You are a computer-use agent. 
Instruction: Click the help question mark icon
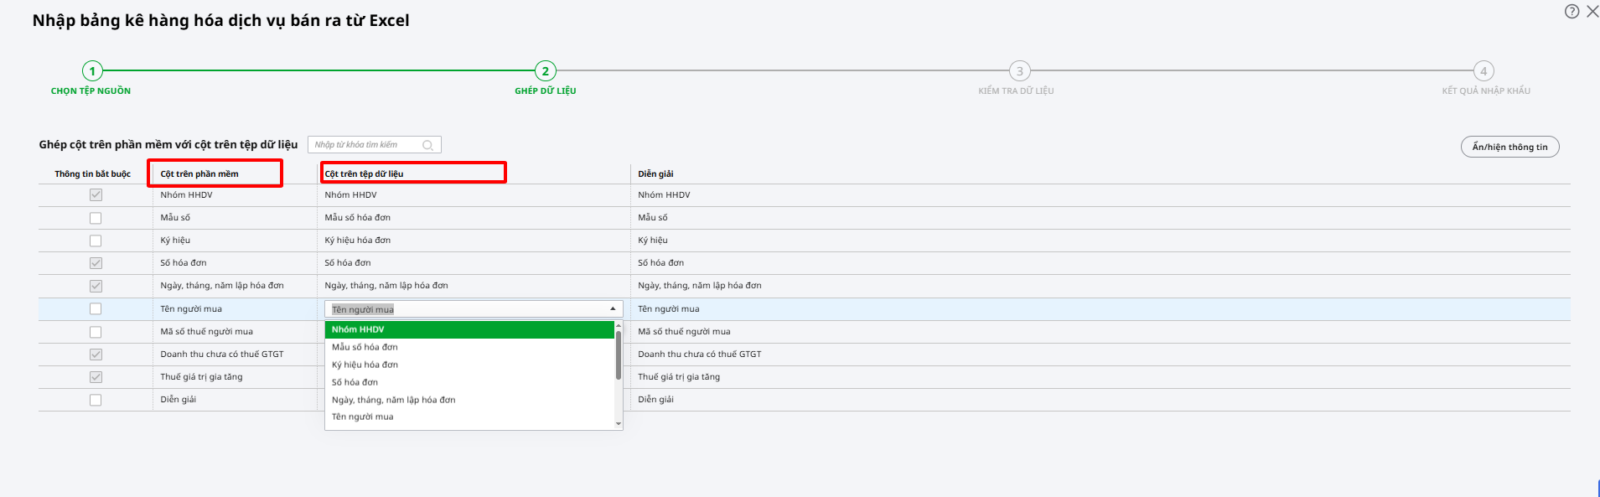click(x=1572, y=12)
